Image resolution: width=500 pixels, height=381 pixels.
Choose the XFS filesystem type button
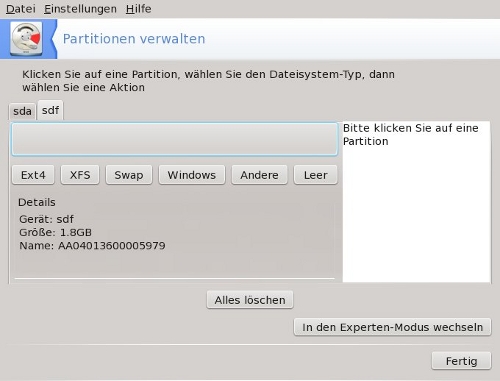pos(80,175)
